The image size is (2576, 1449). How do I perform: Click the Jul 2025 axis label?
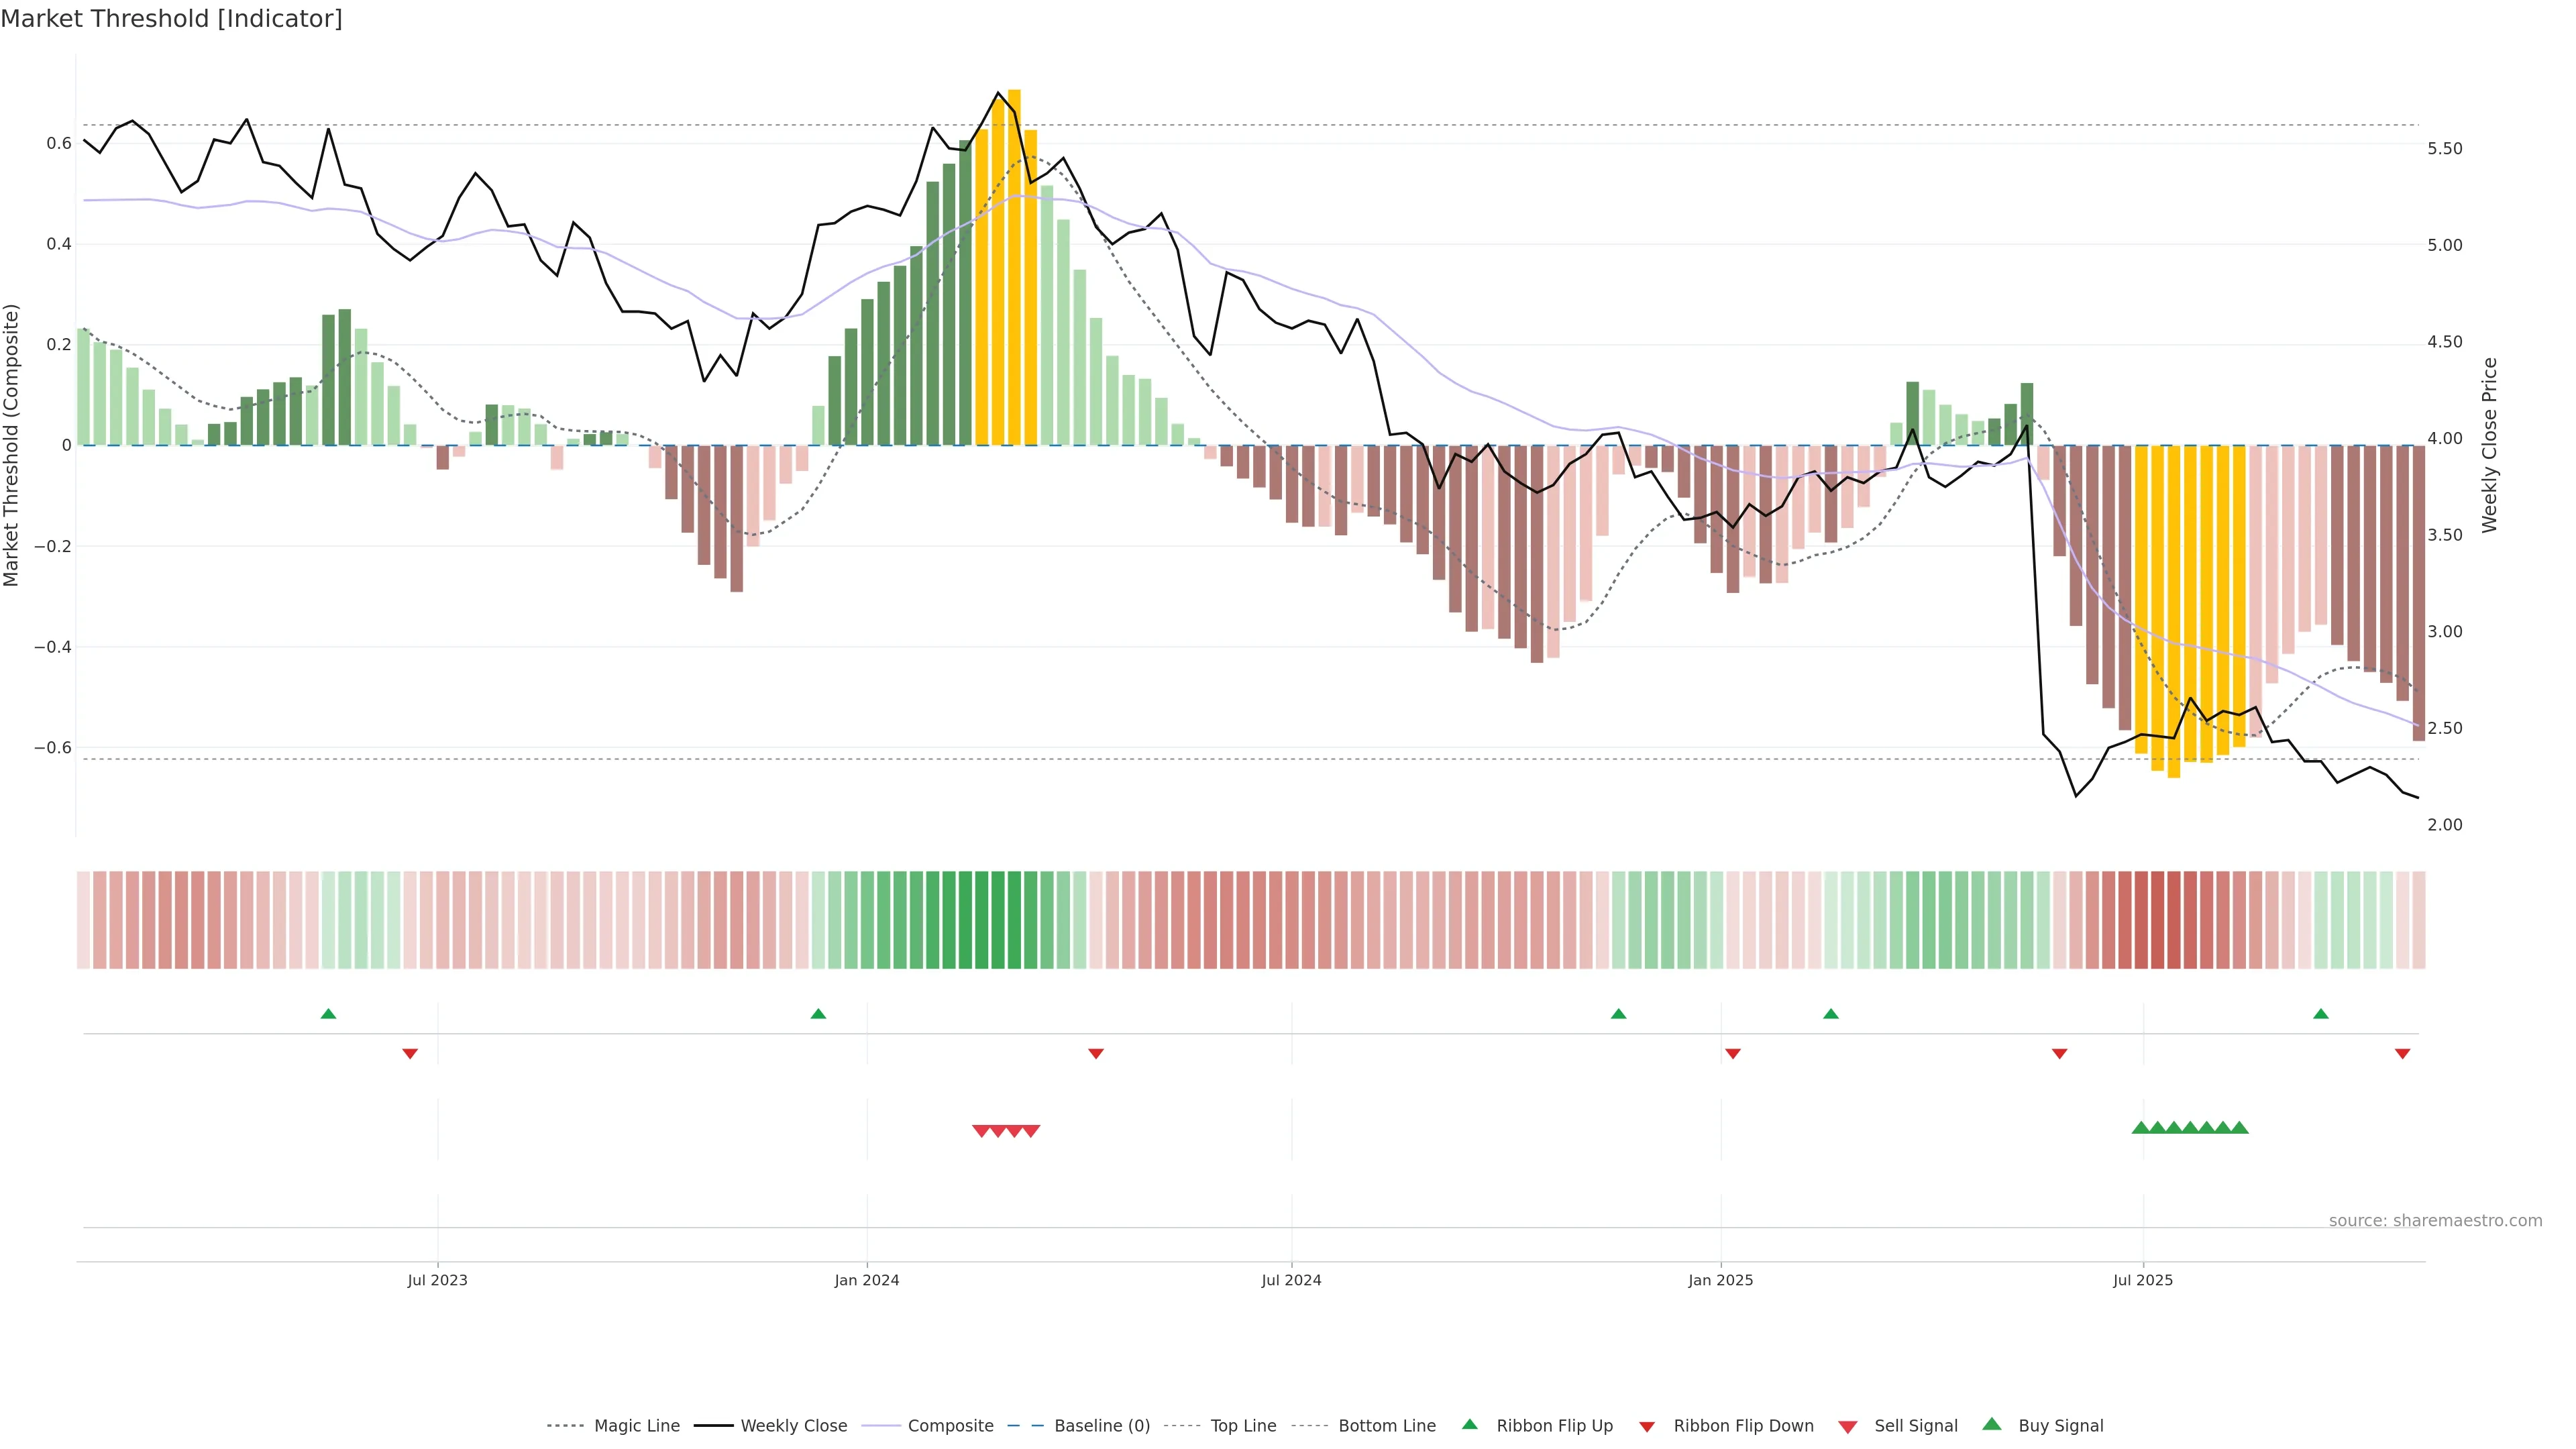[2143, 1280]
